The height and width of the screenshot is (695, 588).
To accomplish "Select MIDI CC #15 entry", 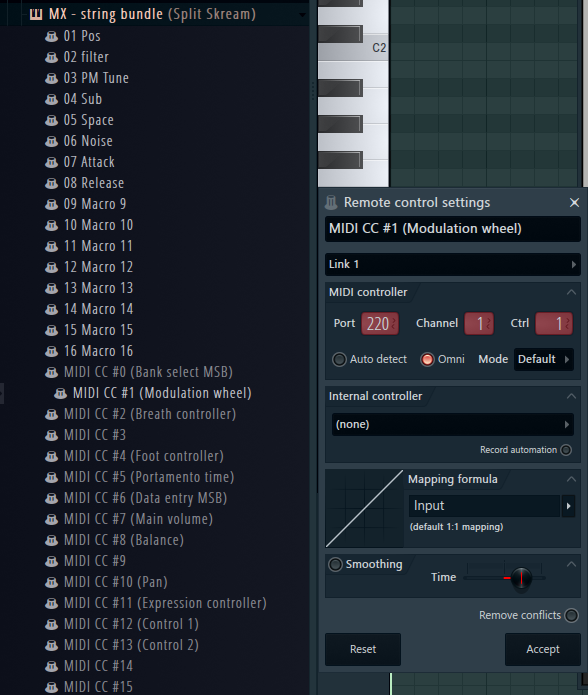I will click(x=98, y=687).
